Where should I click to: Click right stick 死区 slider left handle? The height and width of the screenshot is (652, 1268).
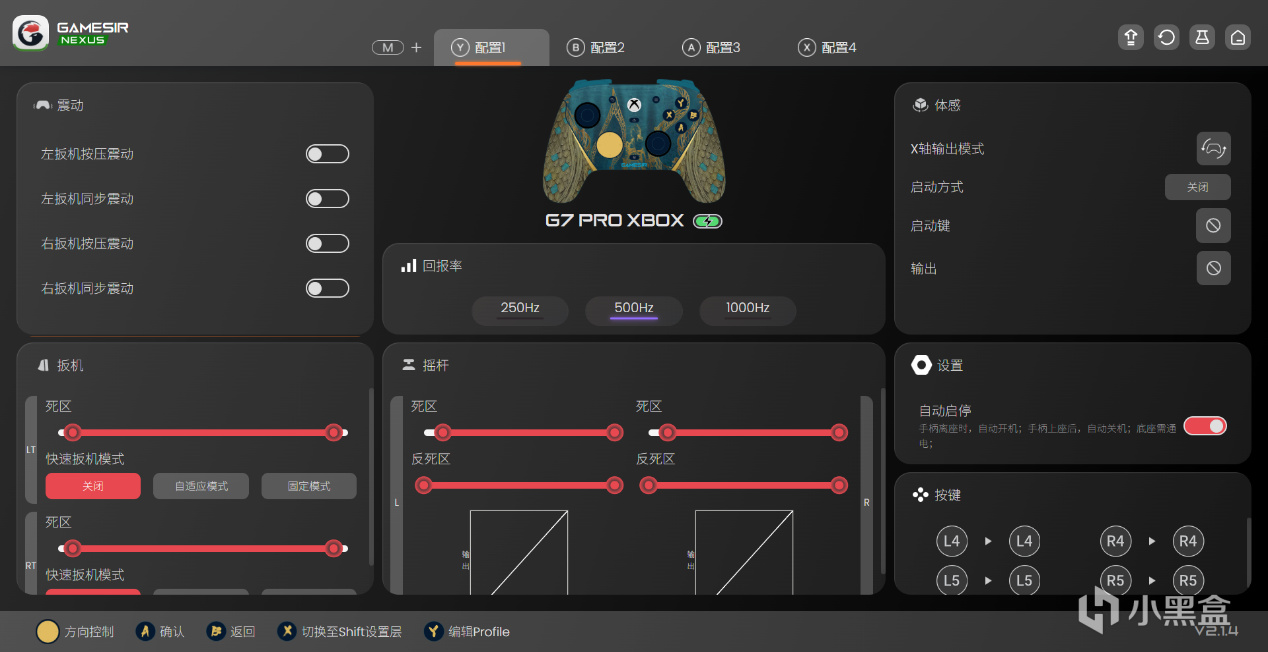(x=667, y=433)
